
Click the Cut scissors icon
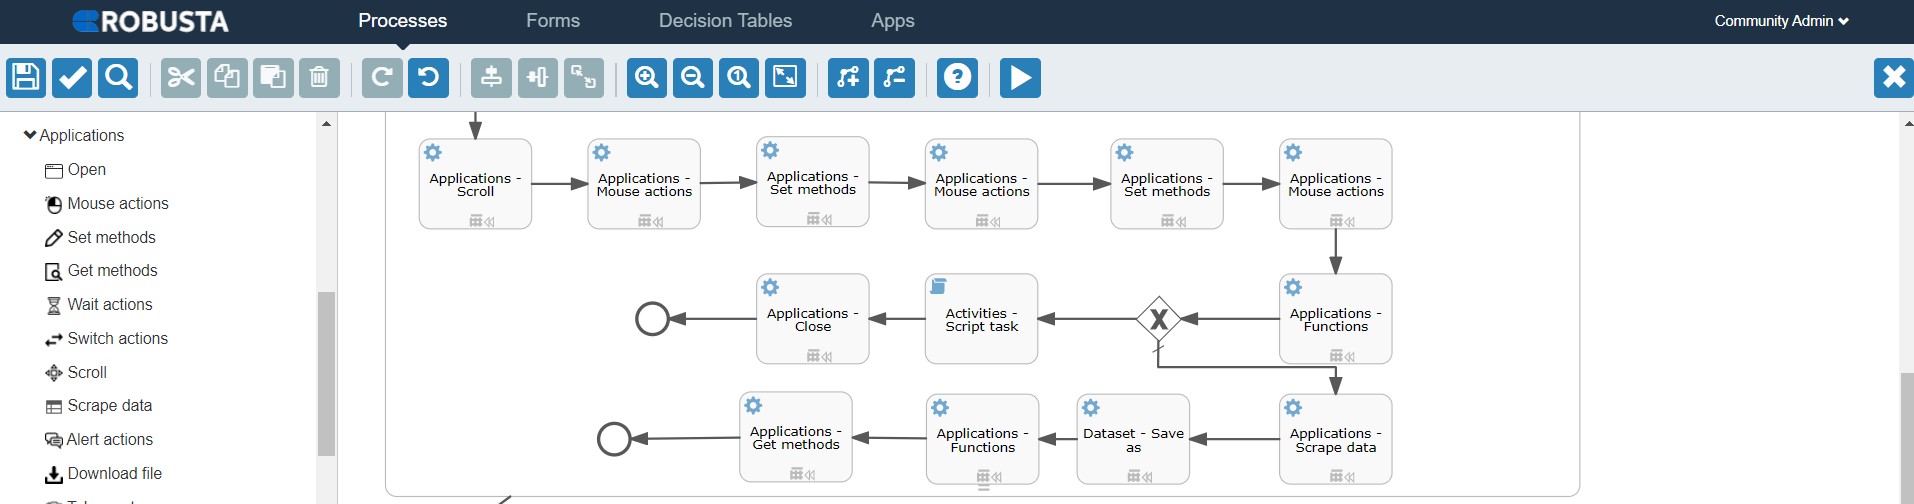(181, 78)
